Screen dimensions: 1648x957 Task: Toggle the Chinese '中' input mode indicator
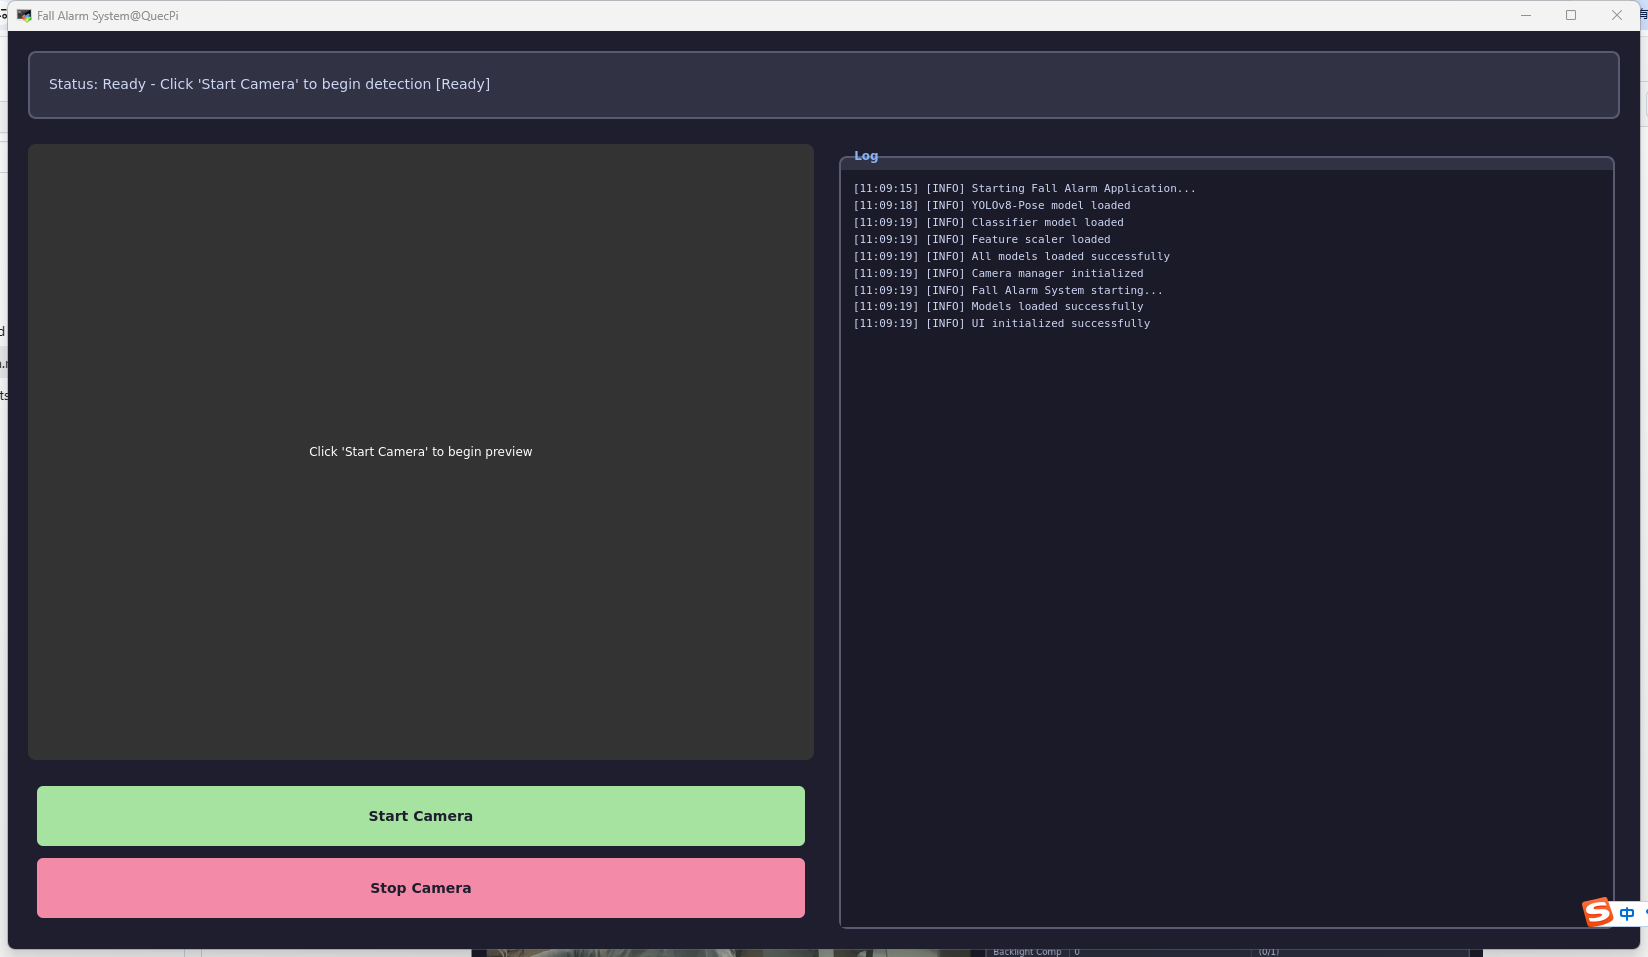(x=1627, y=914)
